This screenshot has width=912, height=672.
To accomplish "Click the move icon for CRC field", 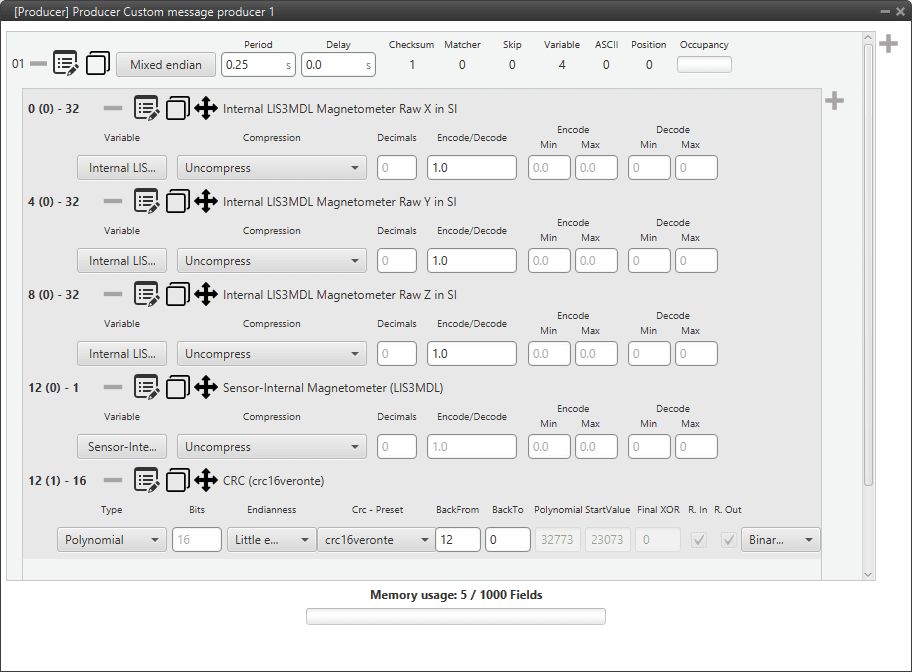I will pos(206,481).
